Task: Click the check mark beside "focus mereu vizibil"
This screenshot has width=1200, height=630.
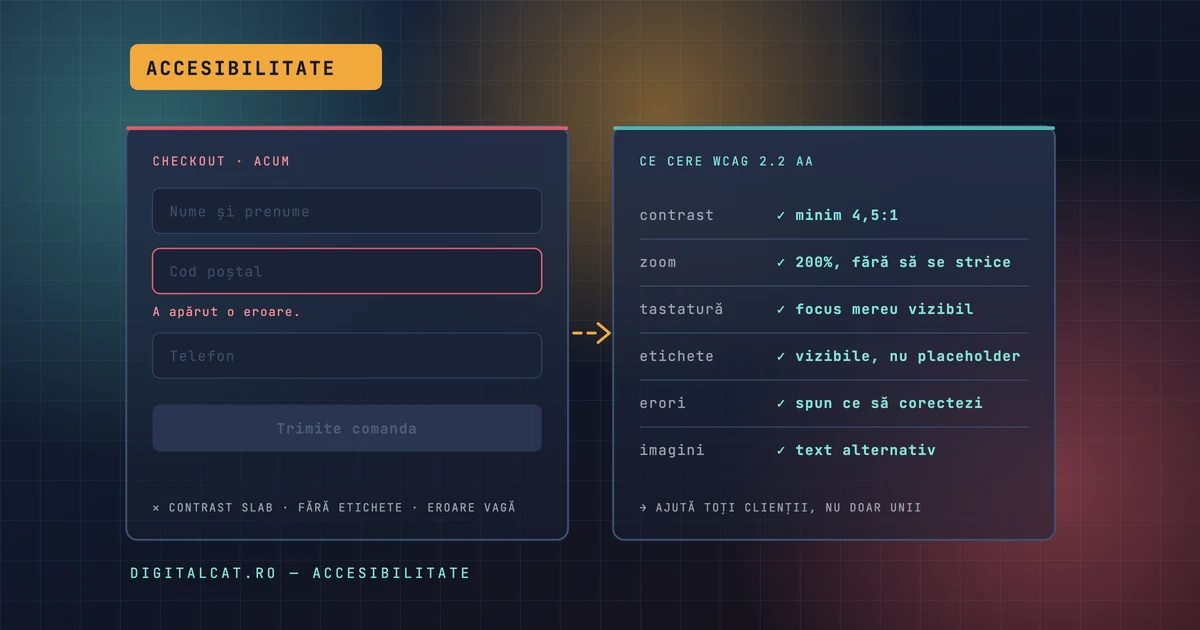Action: 781,309
